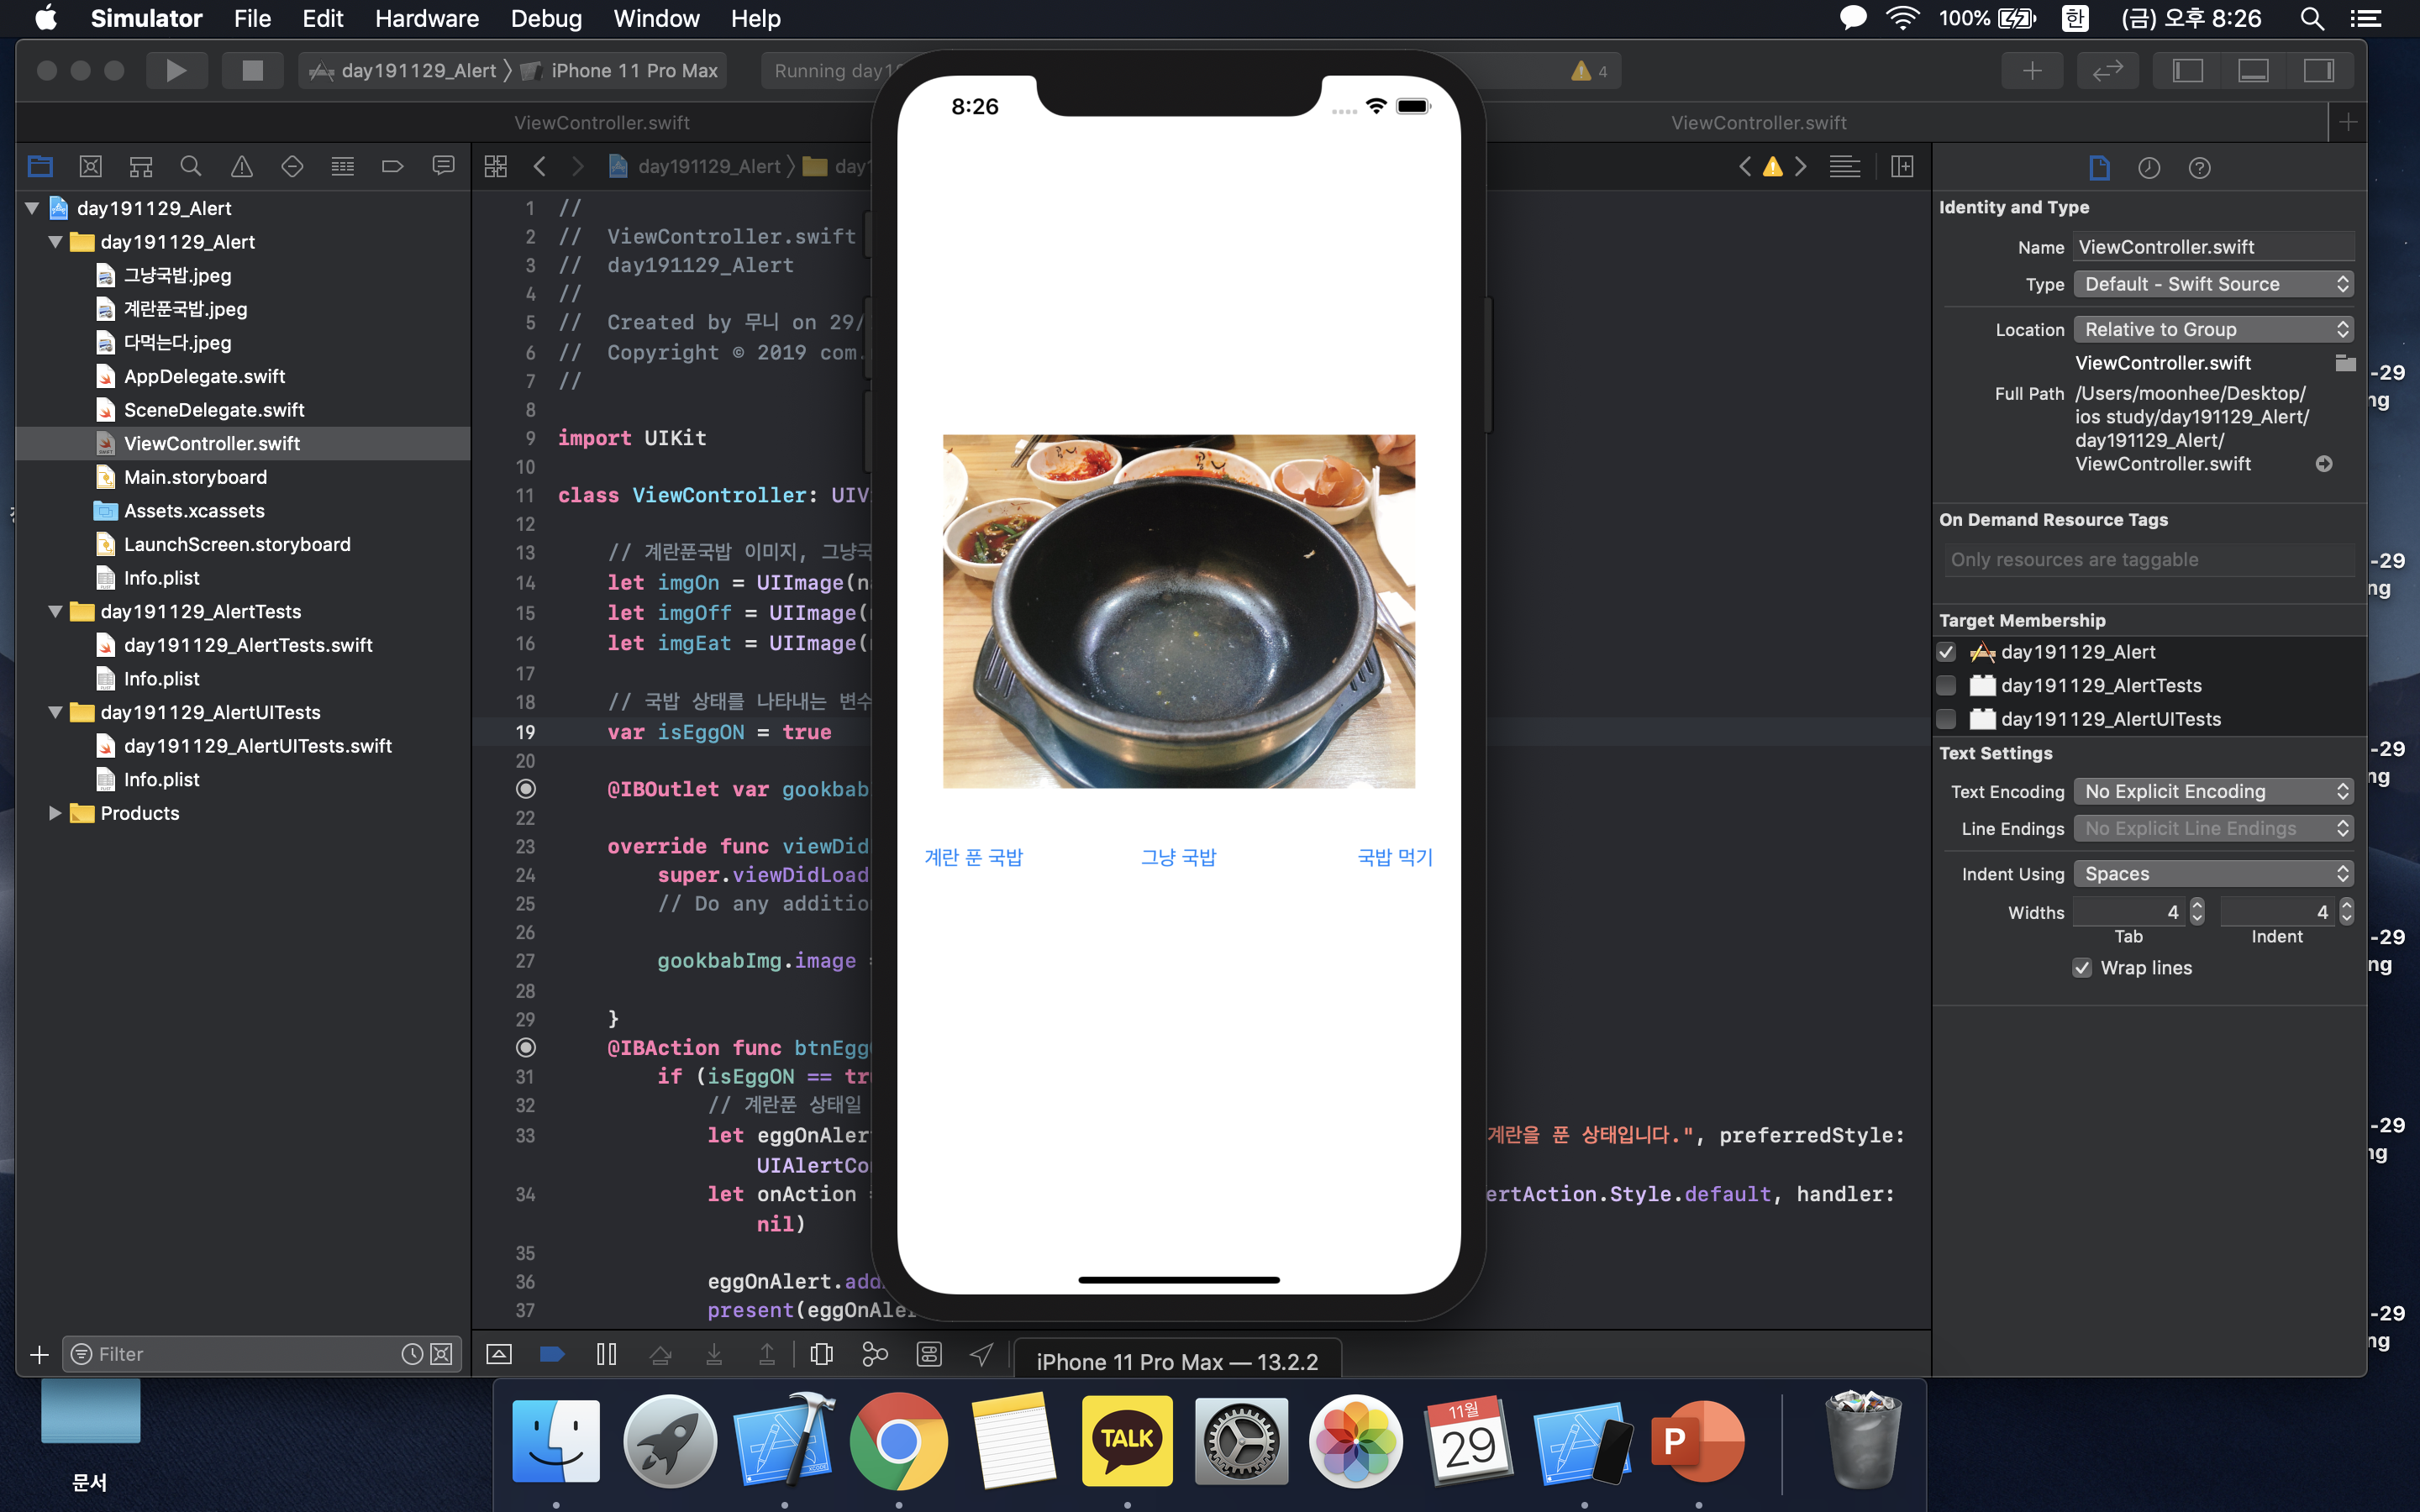2420x1512 pixels.
Task: Open the Debug menu
Action: click(545, 18)
